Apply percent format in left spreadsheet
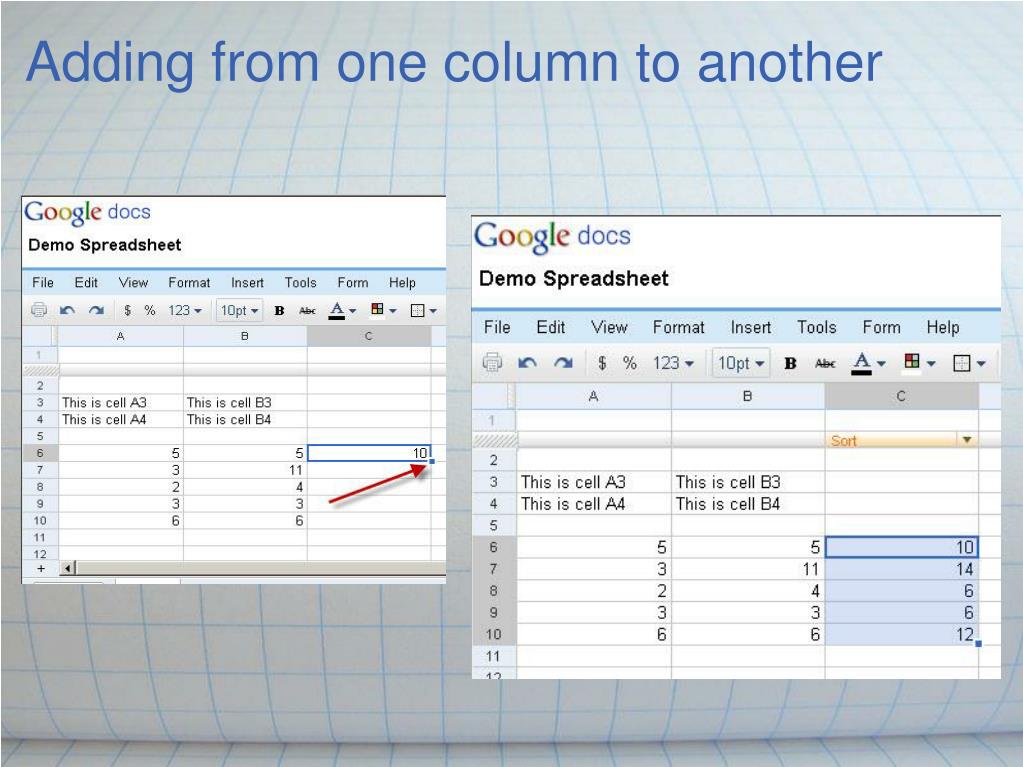This screenshot has width=1023, height=767. [x=150, y=310]
